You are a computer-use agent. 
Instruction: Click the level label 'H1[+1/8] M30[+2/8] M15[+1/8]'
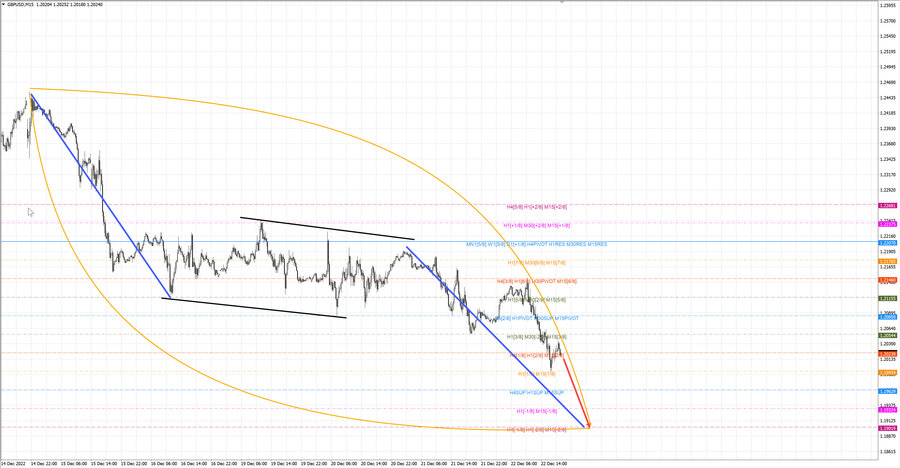(x=537, y=226)
